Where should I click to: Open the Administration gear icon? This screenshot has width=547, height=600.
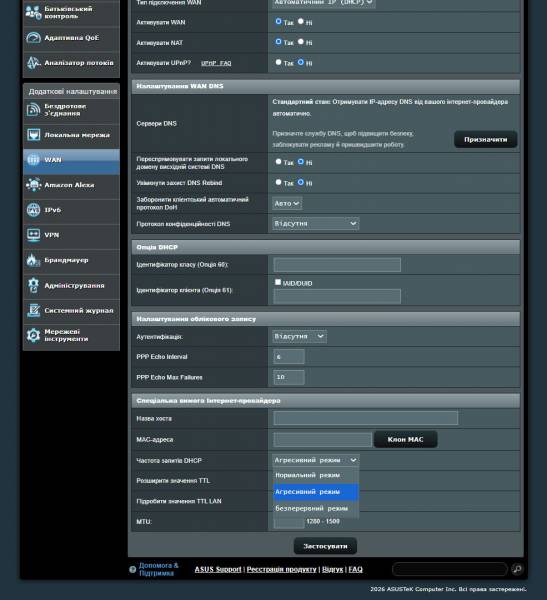click(x=33, y=285)
